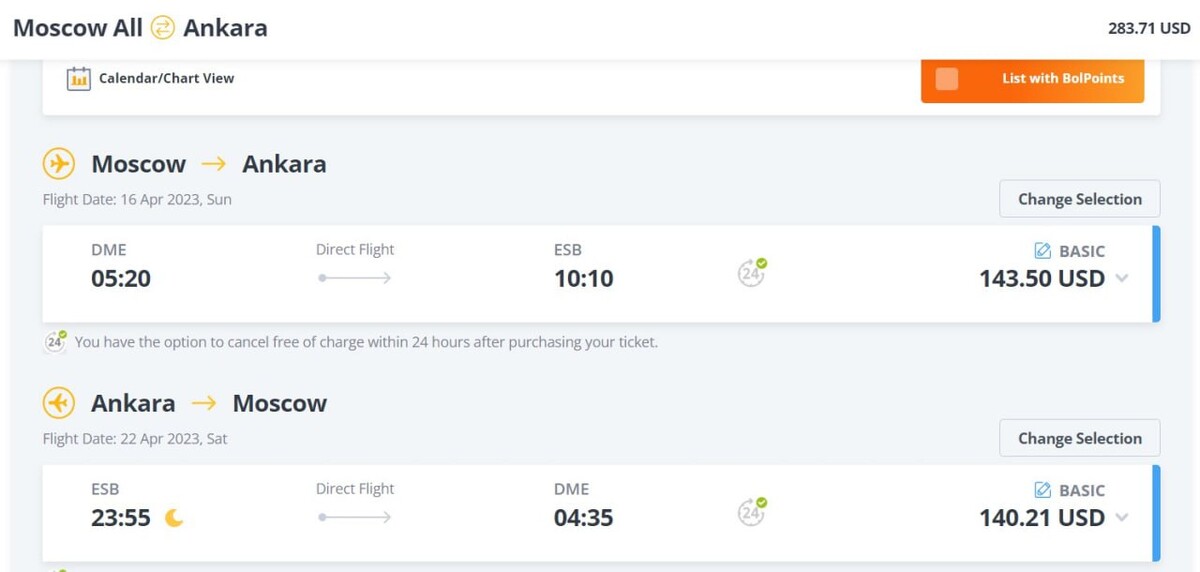Click the 283.71 USD total price
Screen dimensions: 1200x572
[1149, 28]
